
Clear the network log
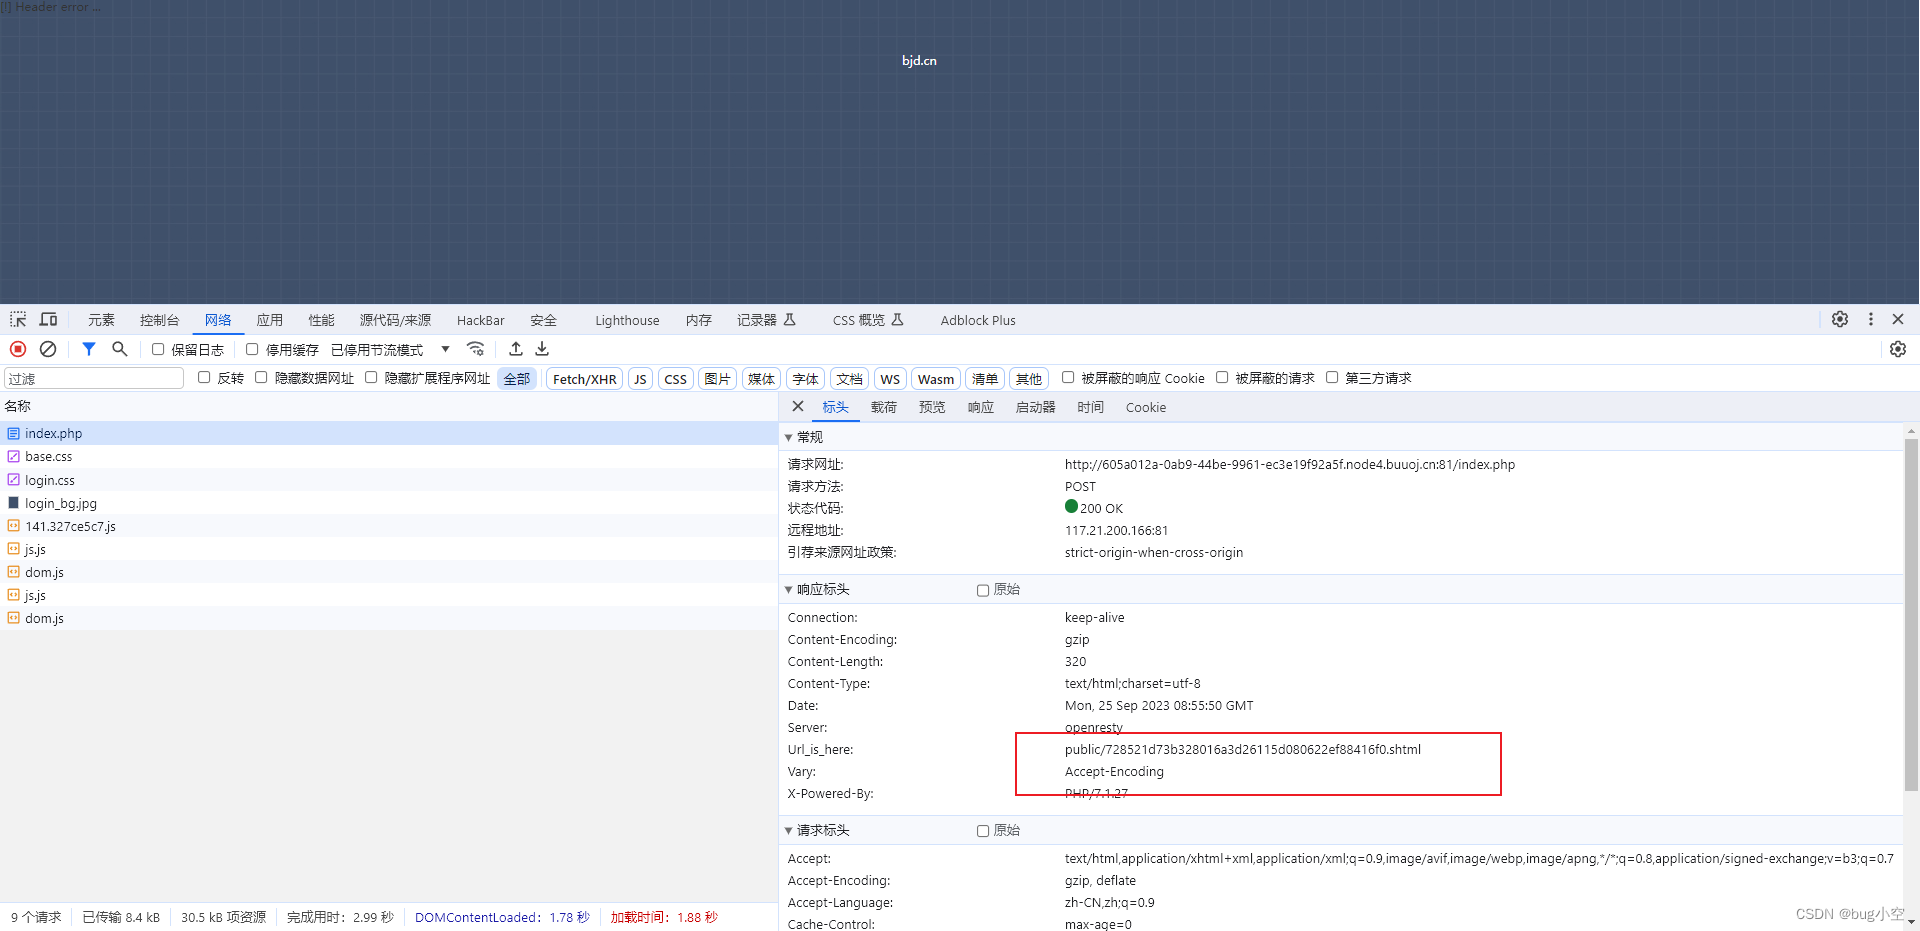[48, 349]
